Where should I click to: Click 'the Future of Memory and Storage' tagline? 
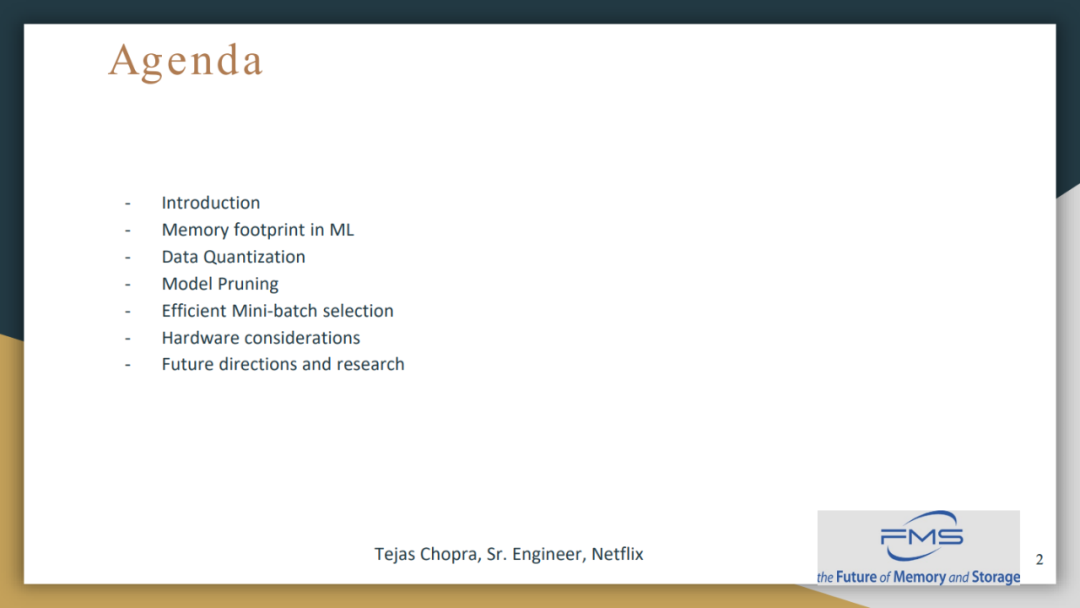click(918, 577)
